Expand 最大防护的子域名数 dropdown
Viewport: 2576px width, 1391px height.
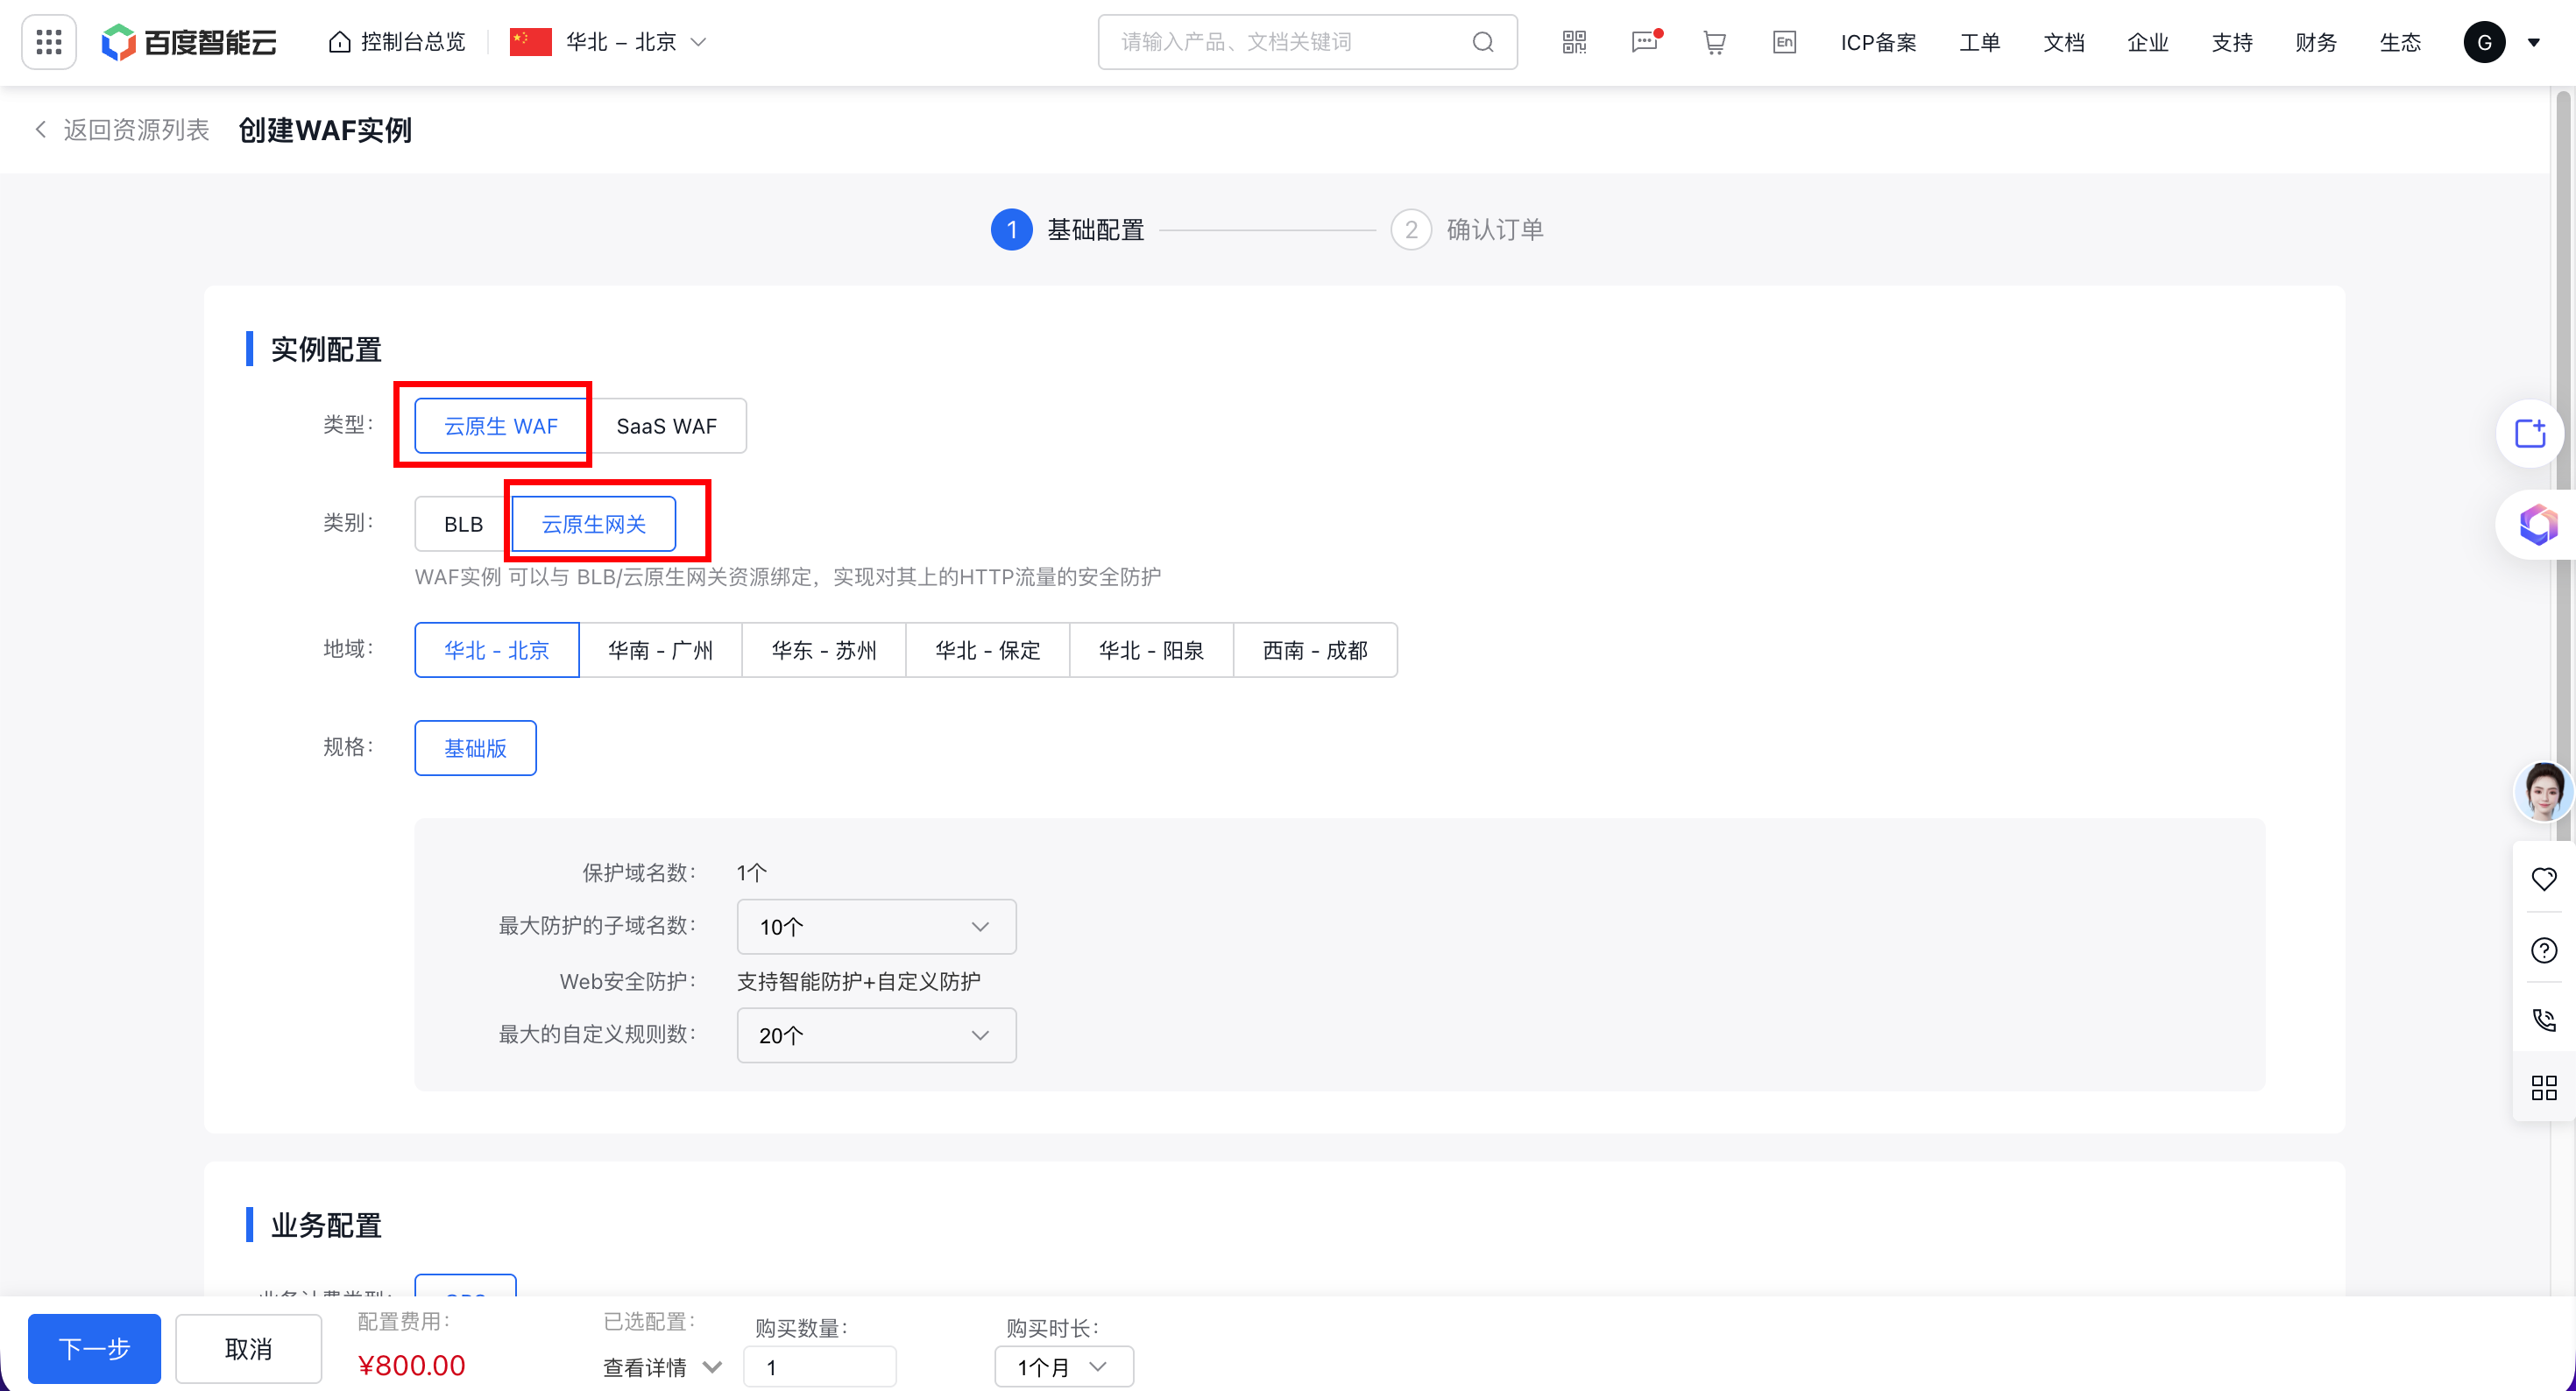click(876, 927)
